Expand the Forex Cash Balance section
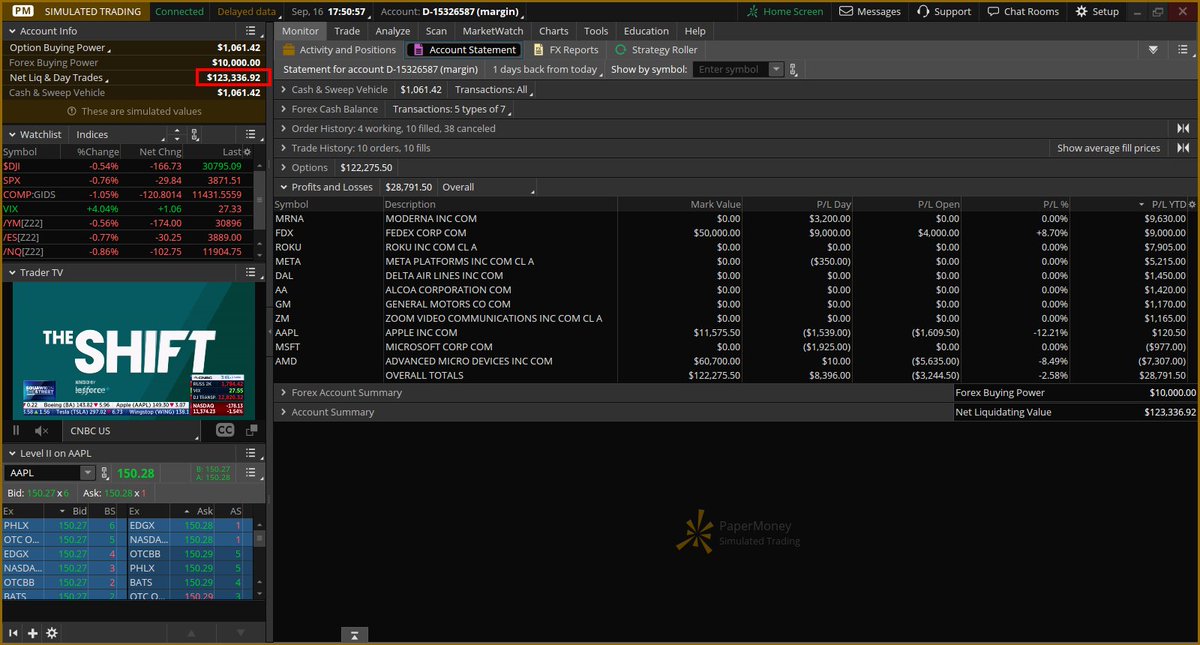Image resolution: width=1200 pixels, height=645 pixels. pos(284,109)
